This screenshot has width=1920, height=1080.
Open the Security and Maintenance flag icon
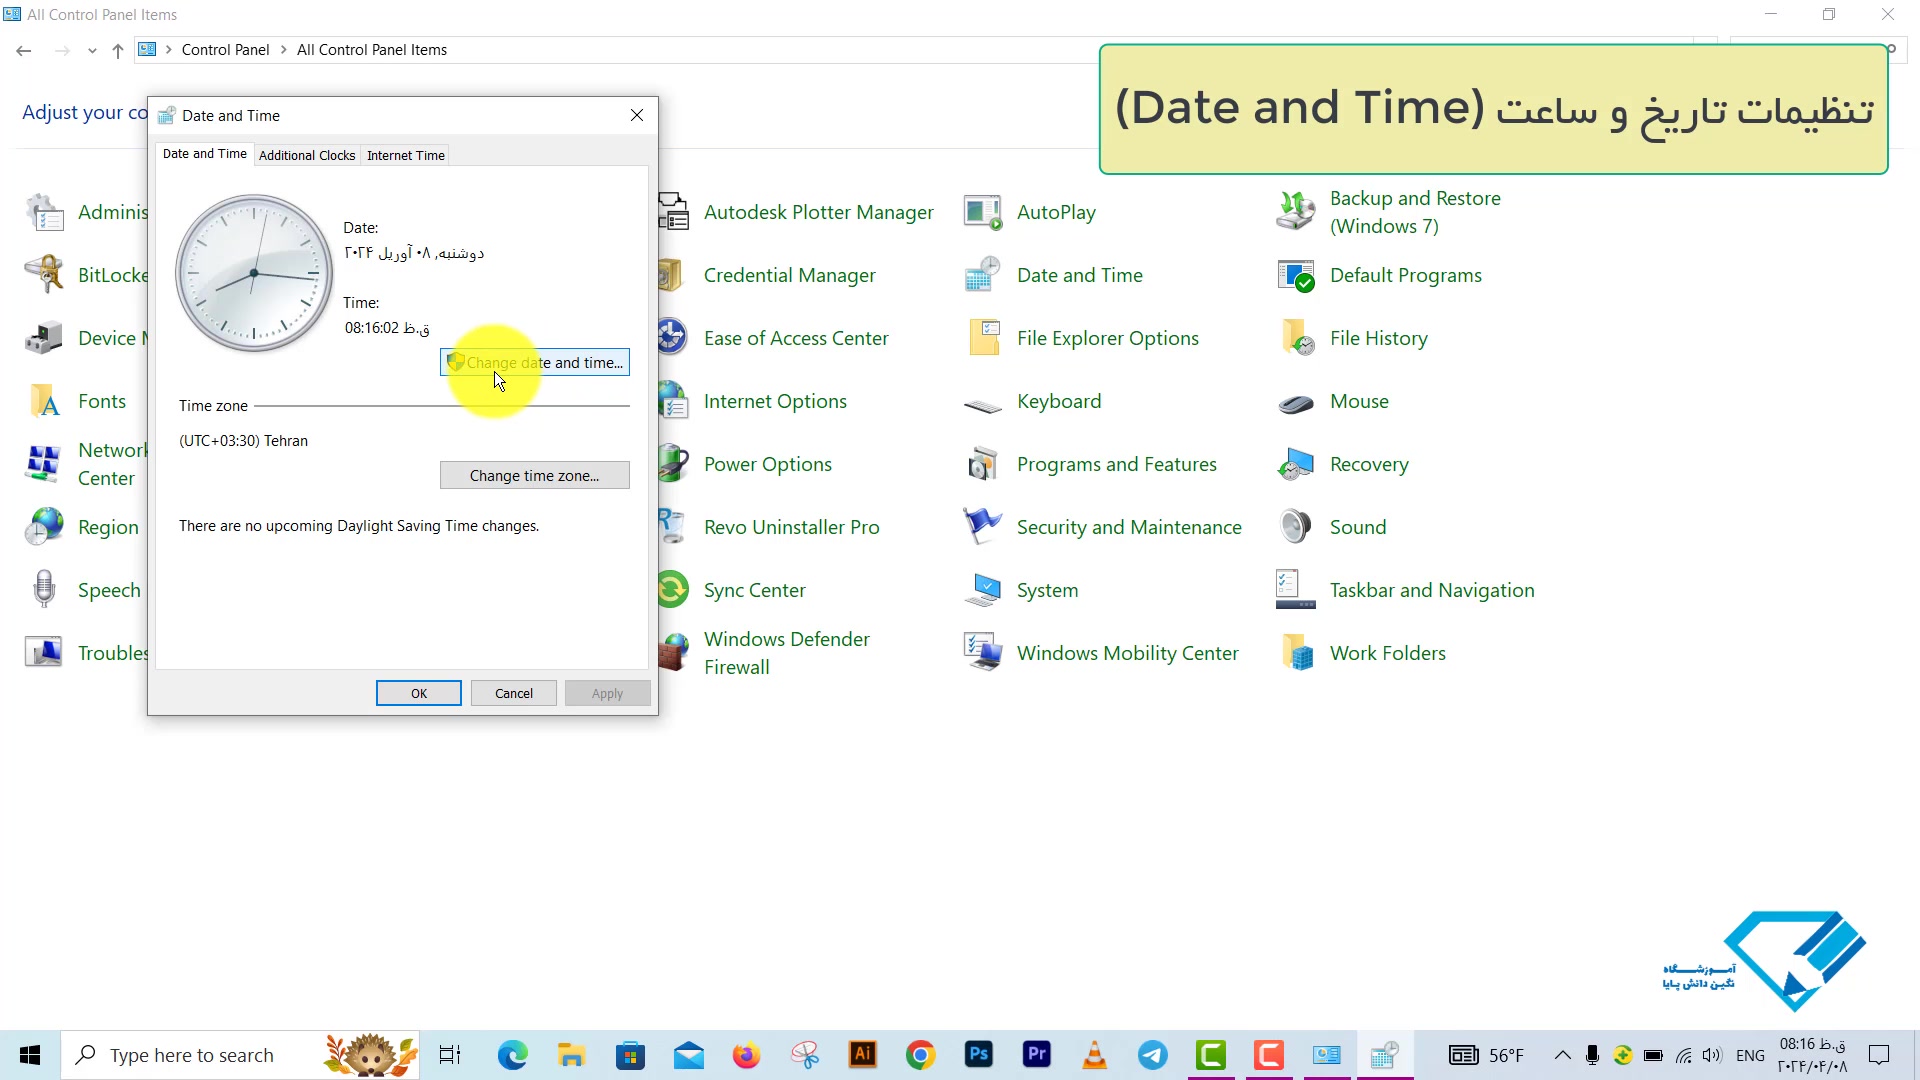[x=982, y=527]
